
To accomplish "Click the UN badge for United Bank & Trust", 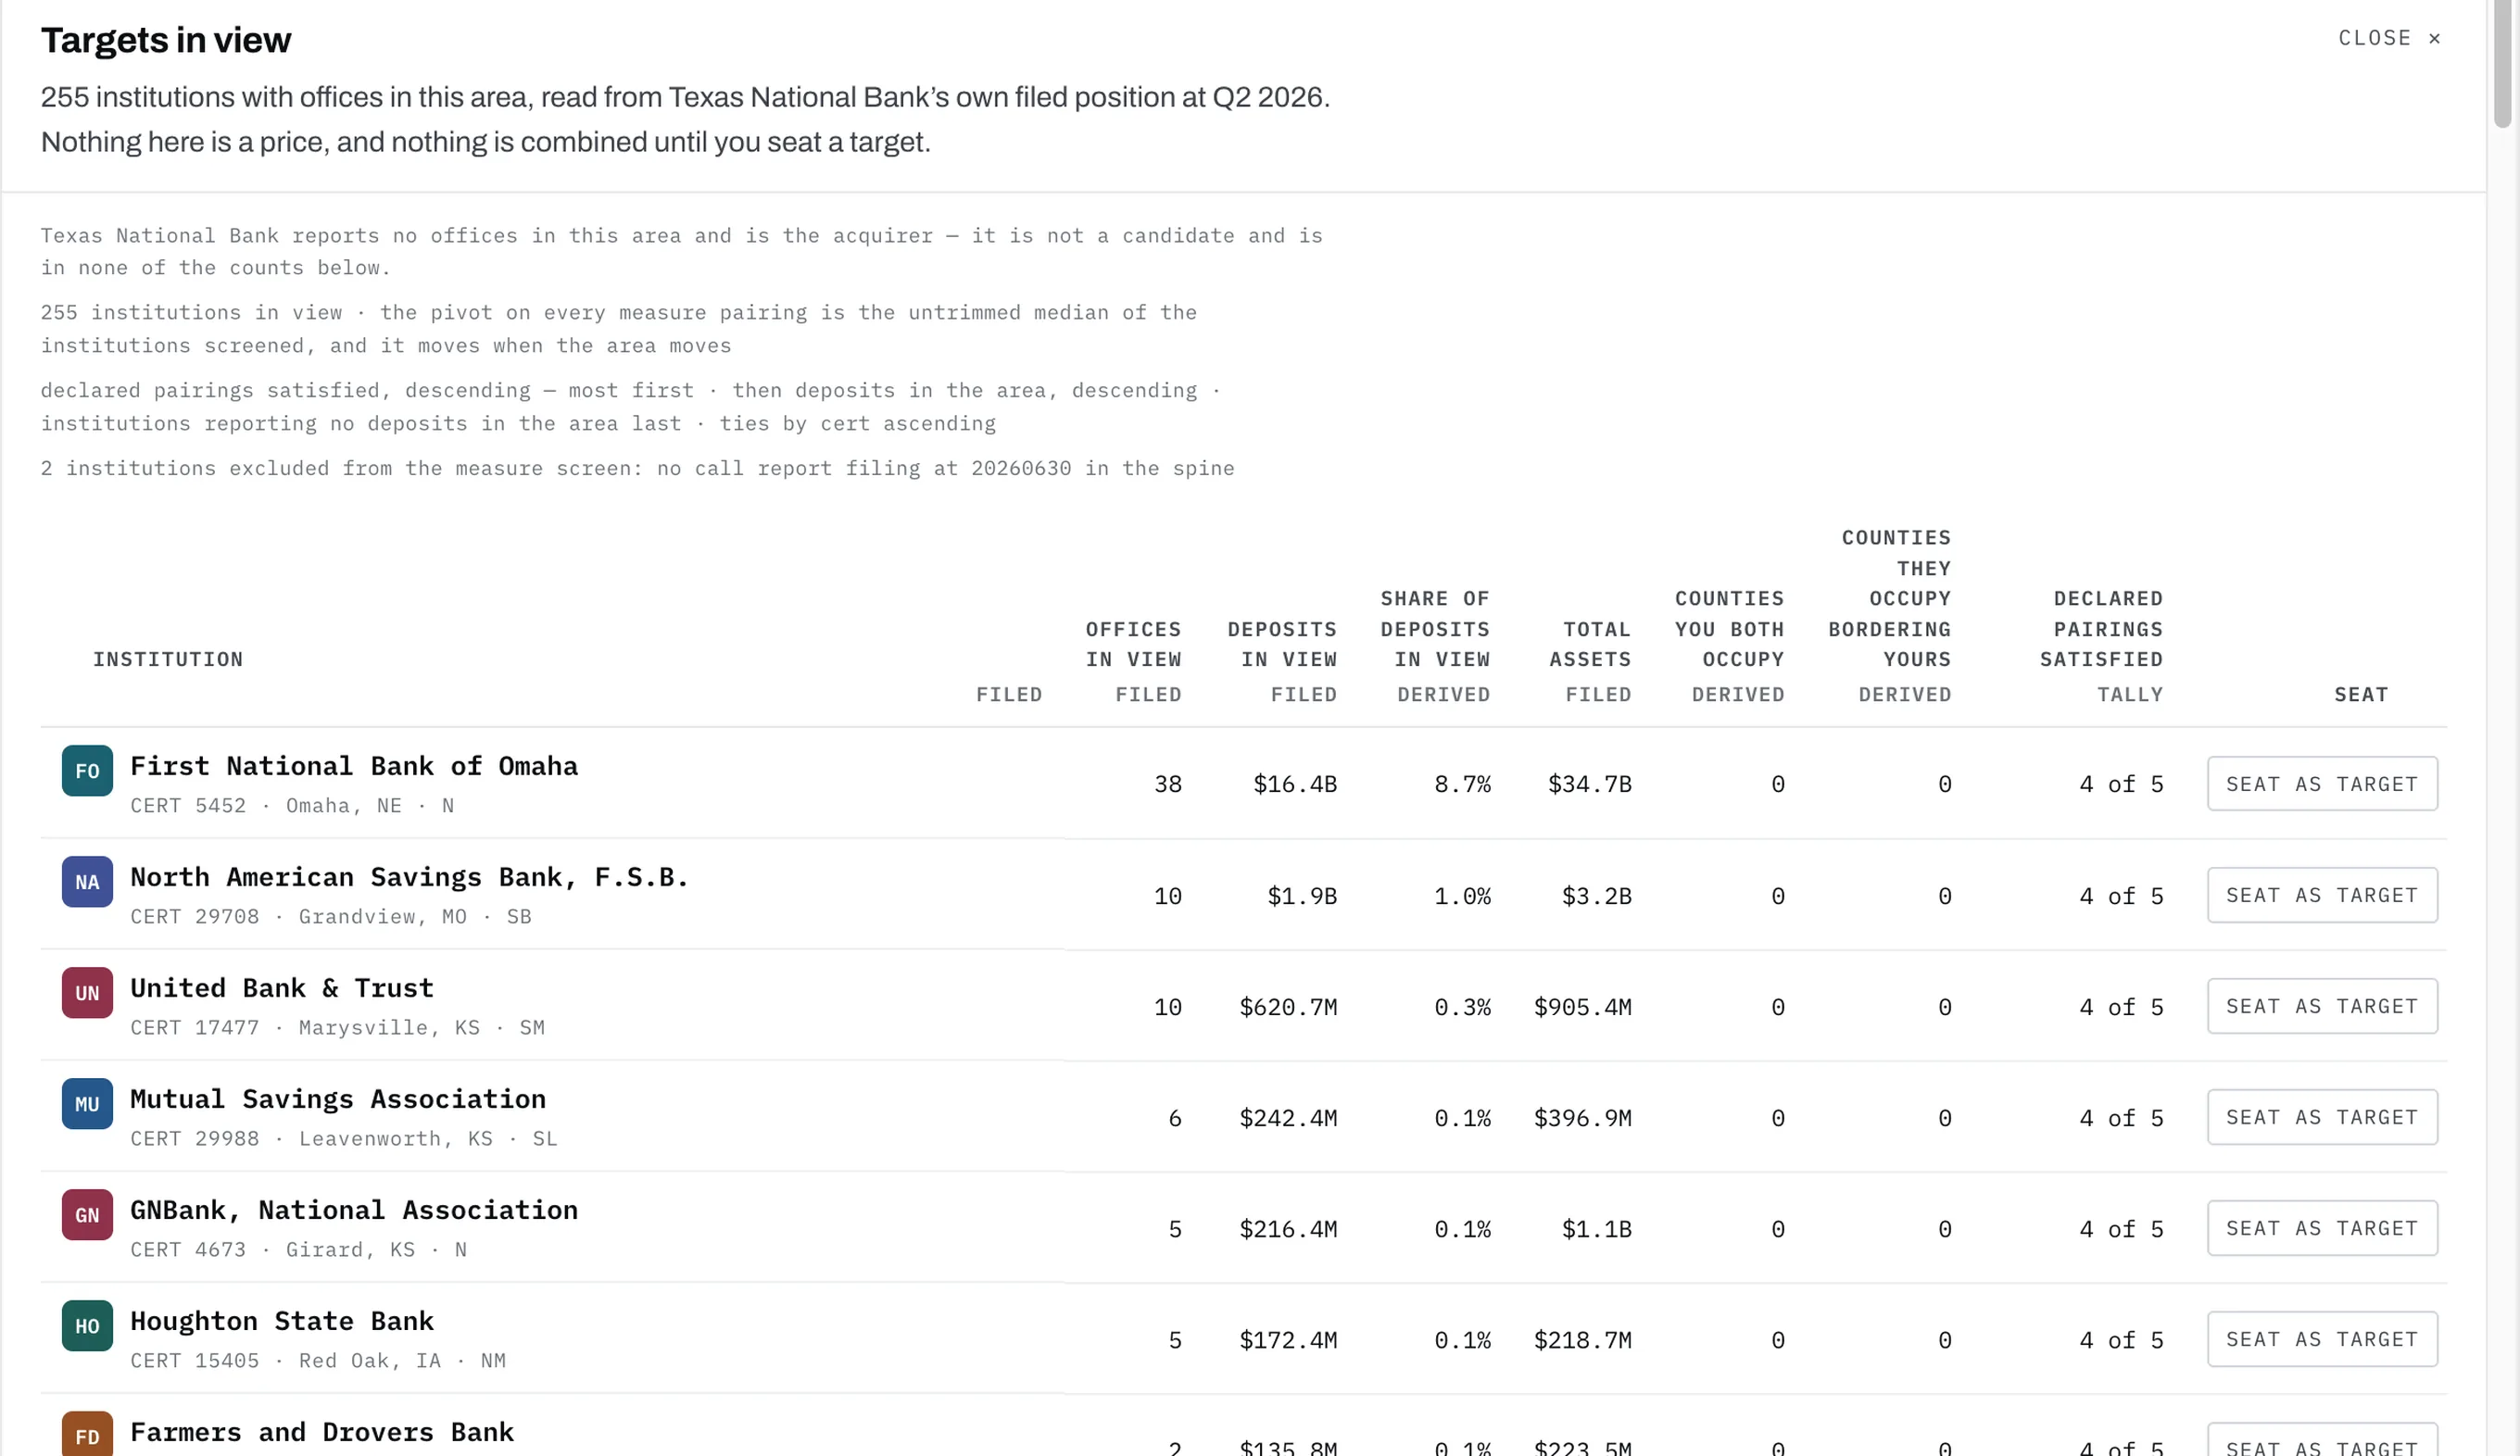I will (87, 992).
